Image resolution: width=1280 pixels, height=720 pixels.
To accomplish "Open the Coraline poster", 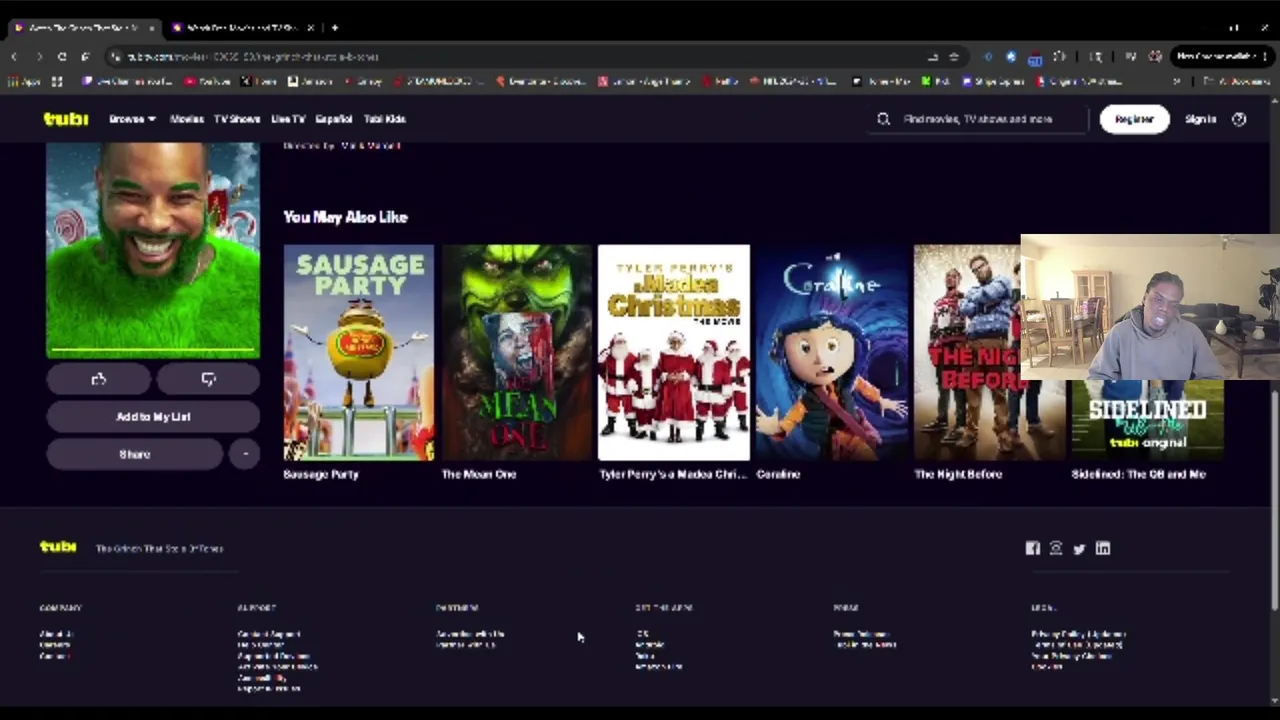I will click(832, 352).
